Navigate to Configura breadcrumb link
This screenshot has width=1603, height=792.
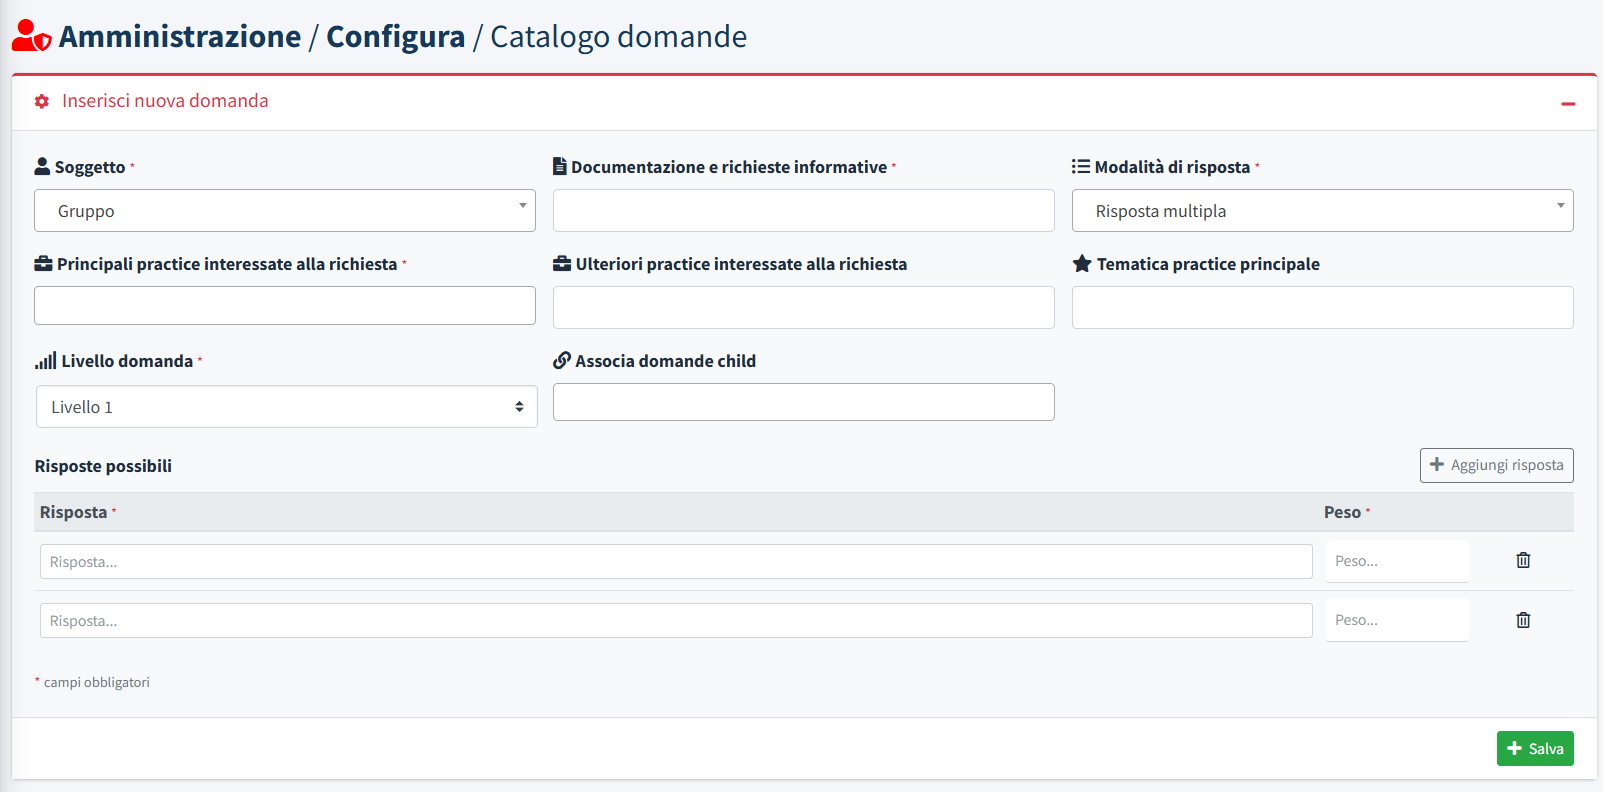[x=395, y=37]
